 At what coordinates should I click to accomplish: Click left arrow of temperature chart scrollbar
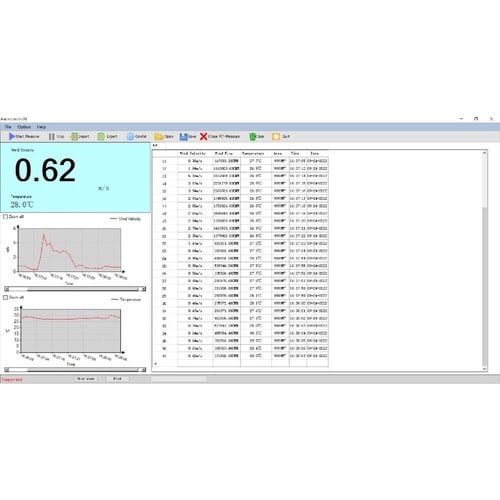[x=7, y=370]
